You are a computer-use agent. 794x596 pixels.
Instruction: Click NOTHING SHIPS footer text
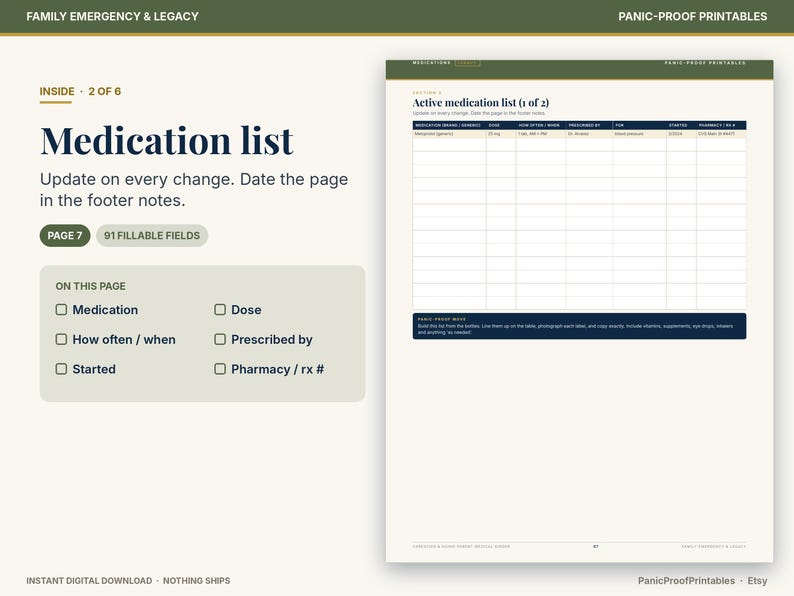196,581
